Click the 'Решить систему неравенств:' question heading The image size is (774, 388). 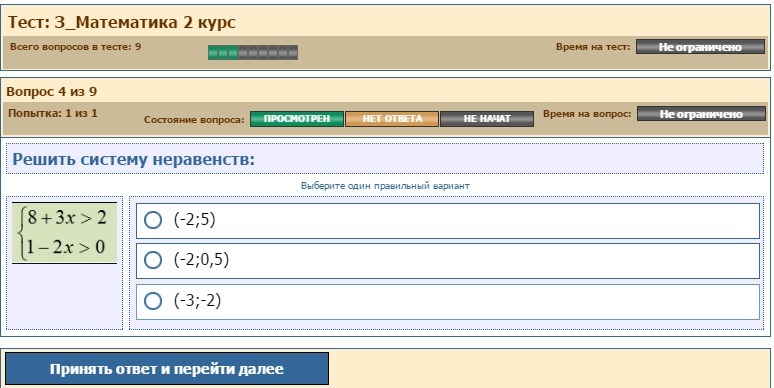pos(133,159)
